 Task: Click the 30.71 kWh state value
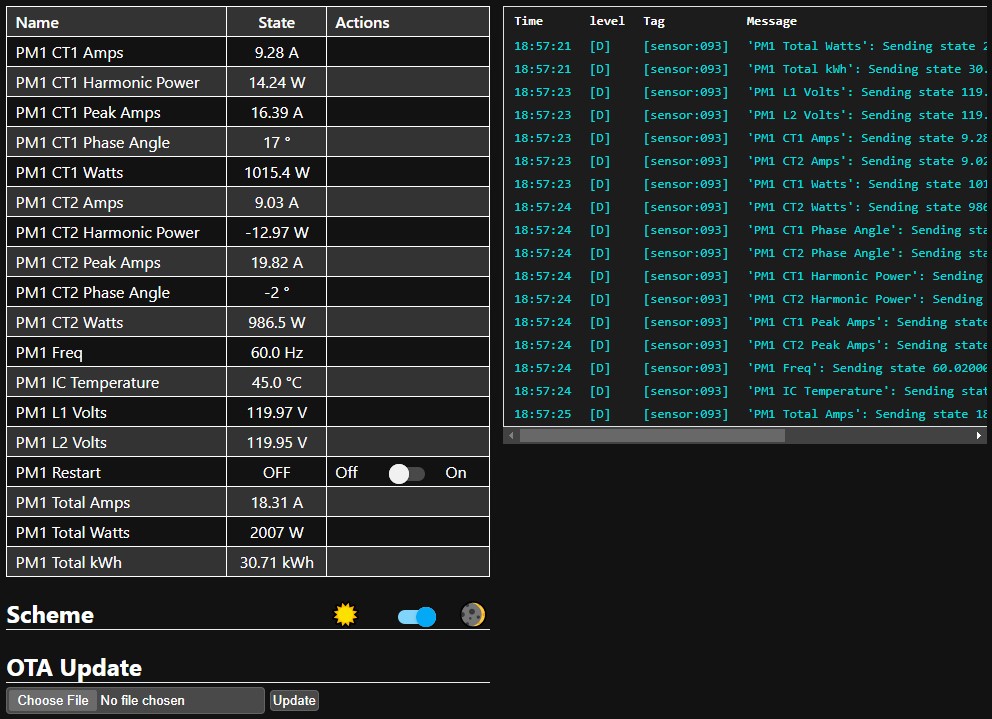point(277,563)
